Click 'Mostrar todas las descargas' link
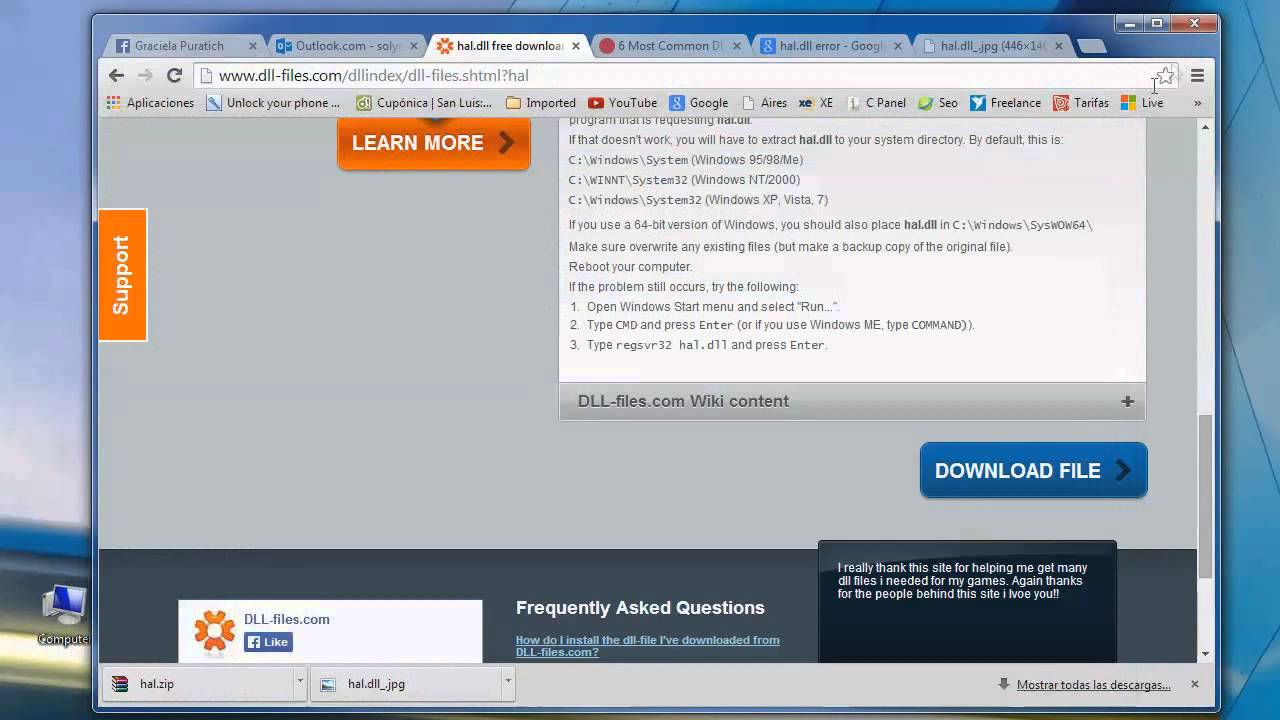The image size is (1280, 720). [1094, 685]
